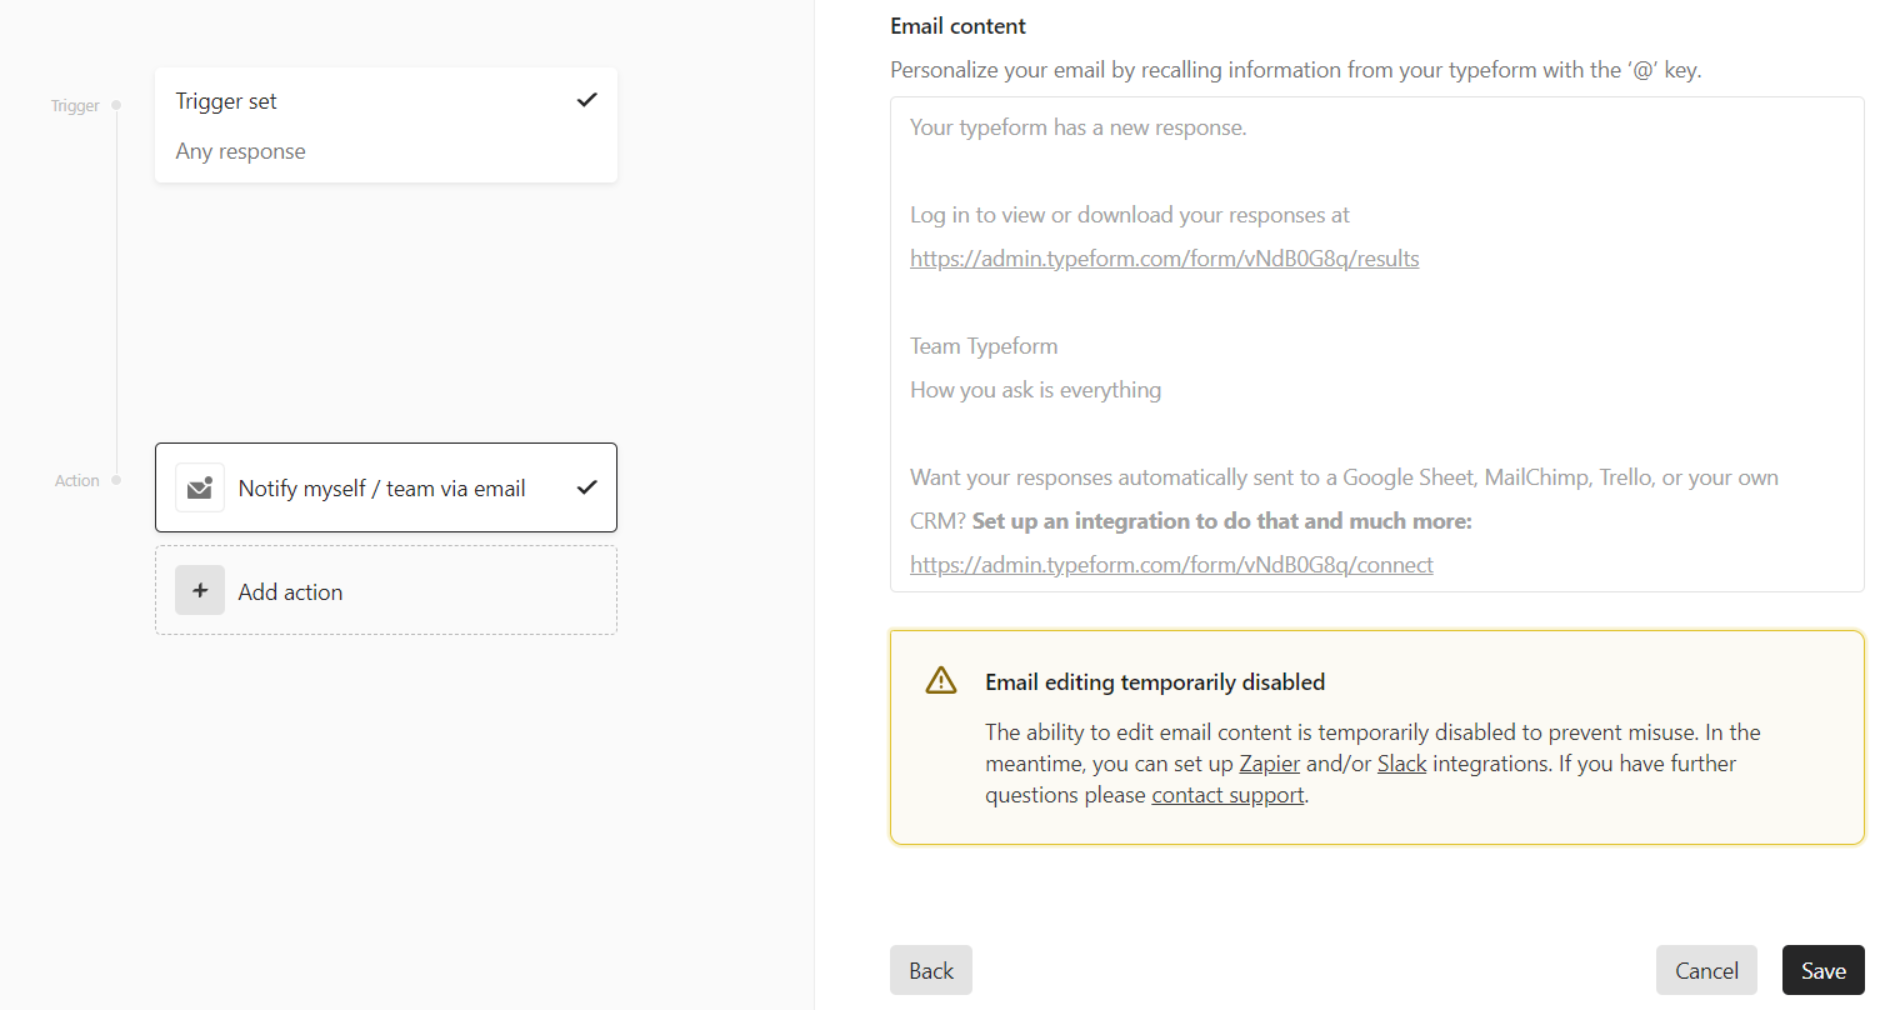This screenshot has height=1010, width=1888.
Task: Click the Back button
Action: (x=931, y=970)
